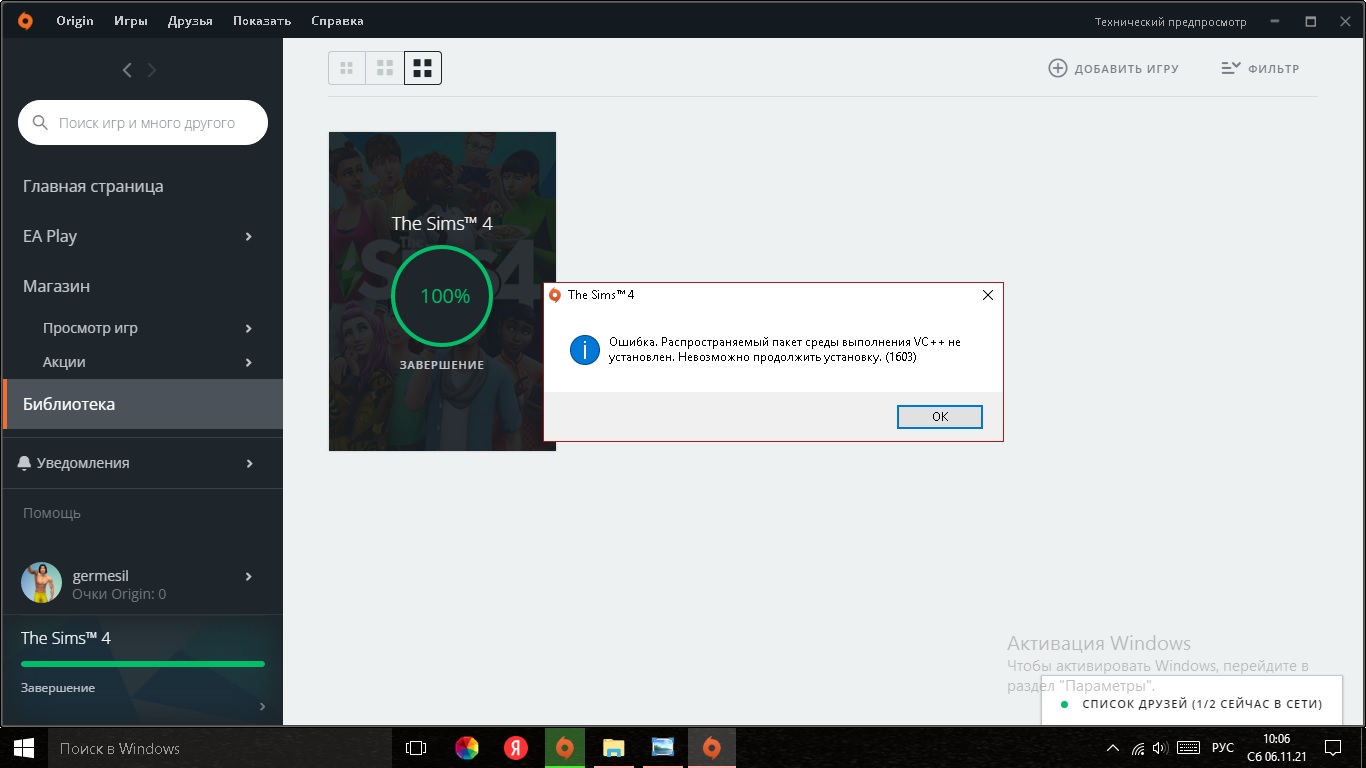Open the photos app on taskbar
This screenshot has height=768, width=1366.
(662, 748)
